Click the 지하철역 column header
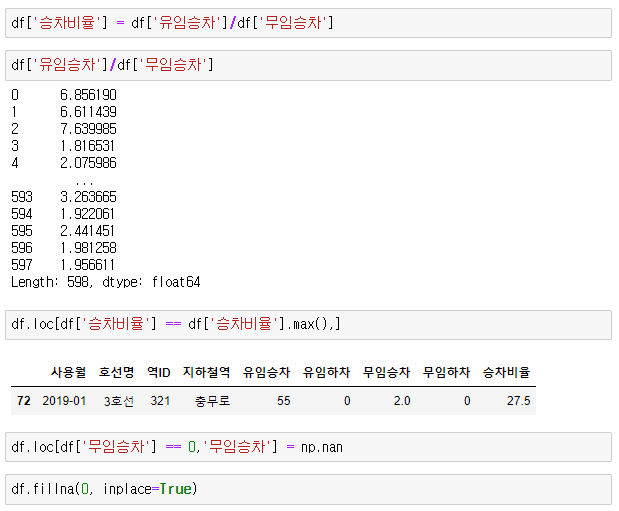 point(206,372)
